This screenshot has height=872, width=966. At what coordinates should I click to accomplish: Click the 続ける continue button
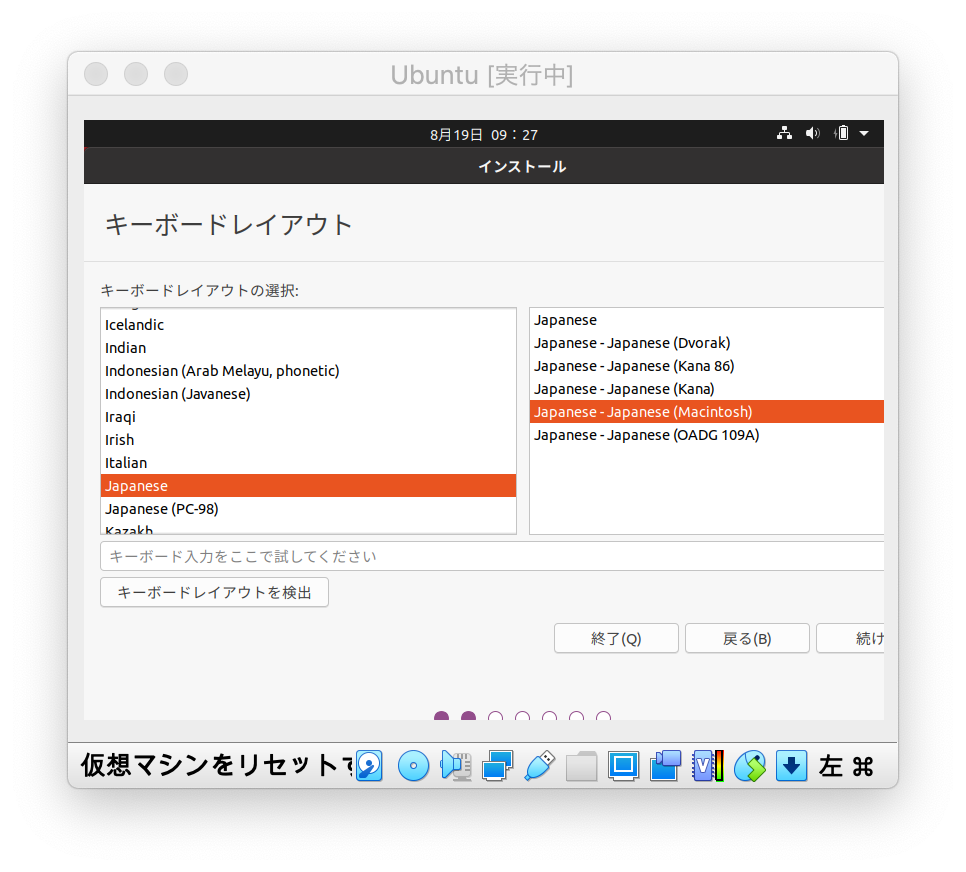(x=850, y=638)
